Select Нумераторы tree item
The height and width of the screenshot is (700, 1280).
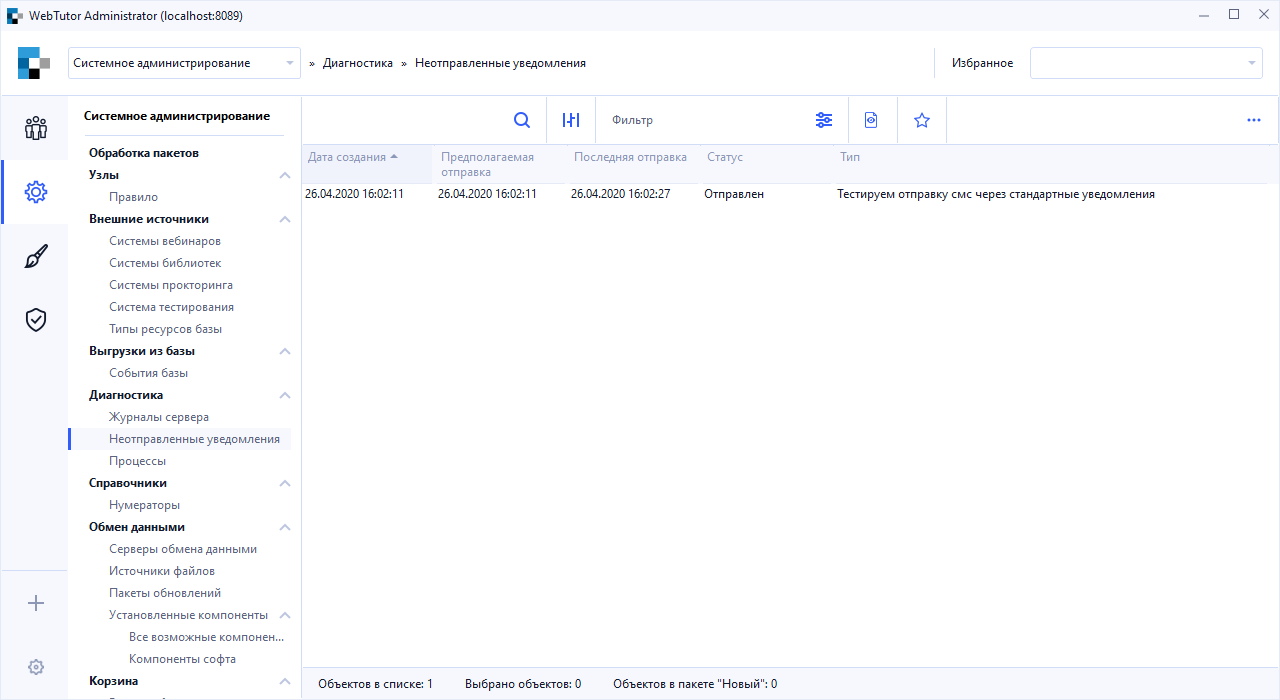point(144,505)
